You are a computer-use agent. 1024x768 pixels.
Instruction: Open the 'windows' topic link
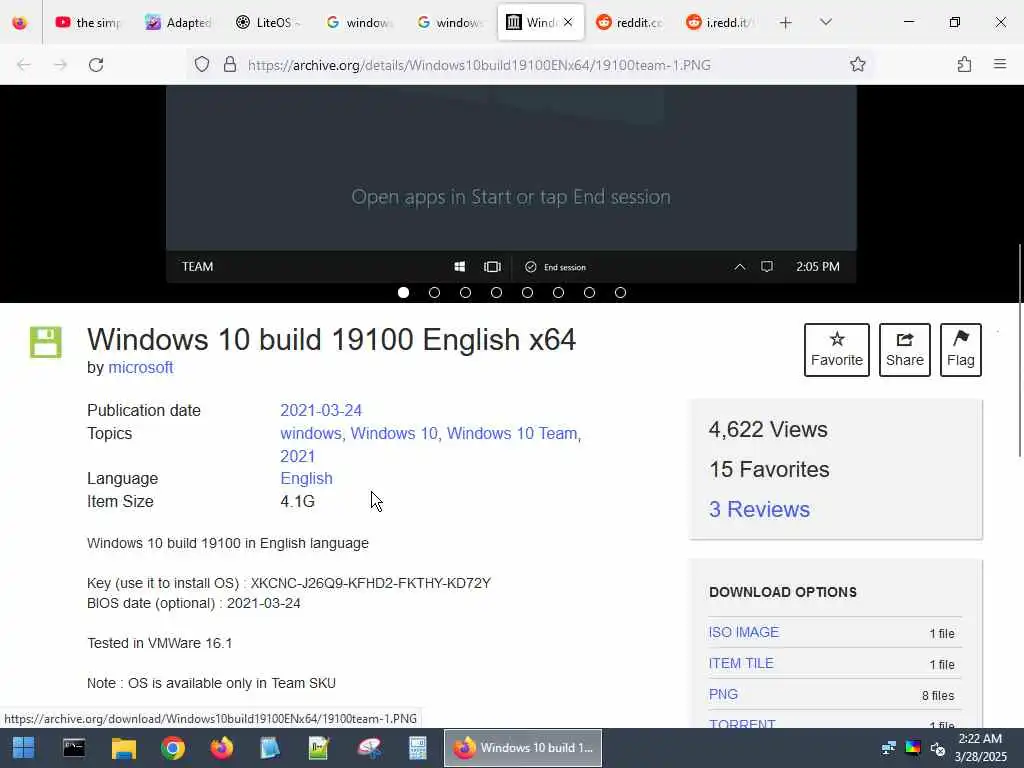[310, 434]
